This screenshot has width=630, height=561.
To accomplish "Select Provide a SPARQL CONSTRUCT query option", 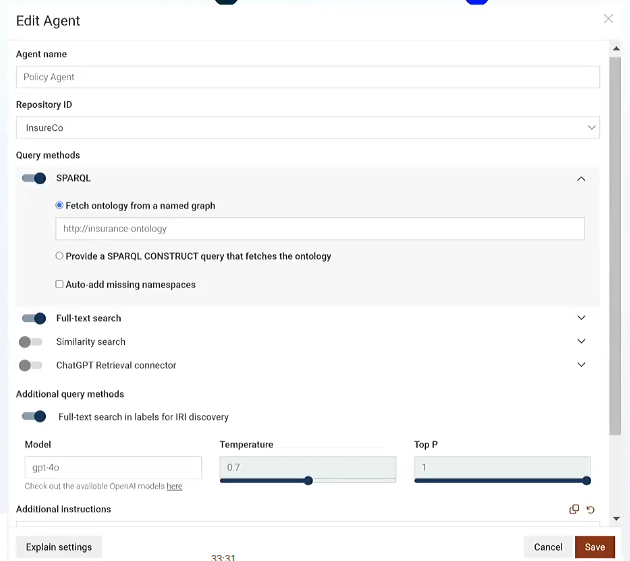I will 59,256.
